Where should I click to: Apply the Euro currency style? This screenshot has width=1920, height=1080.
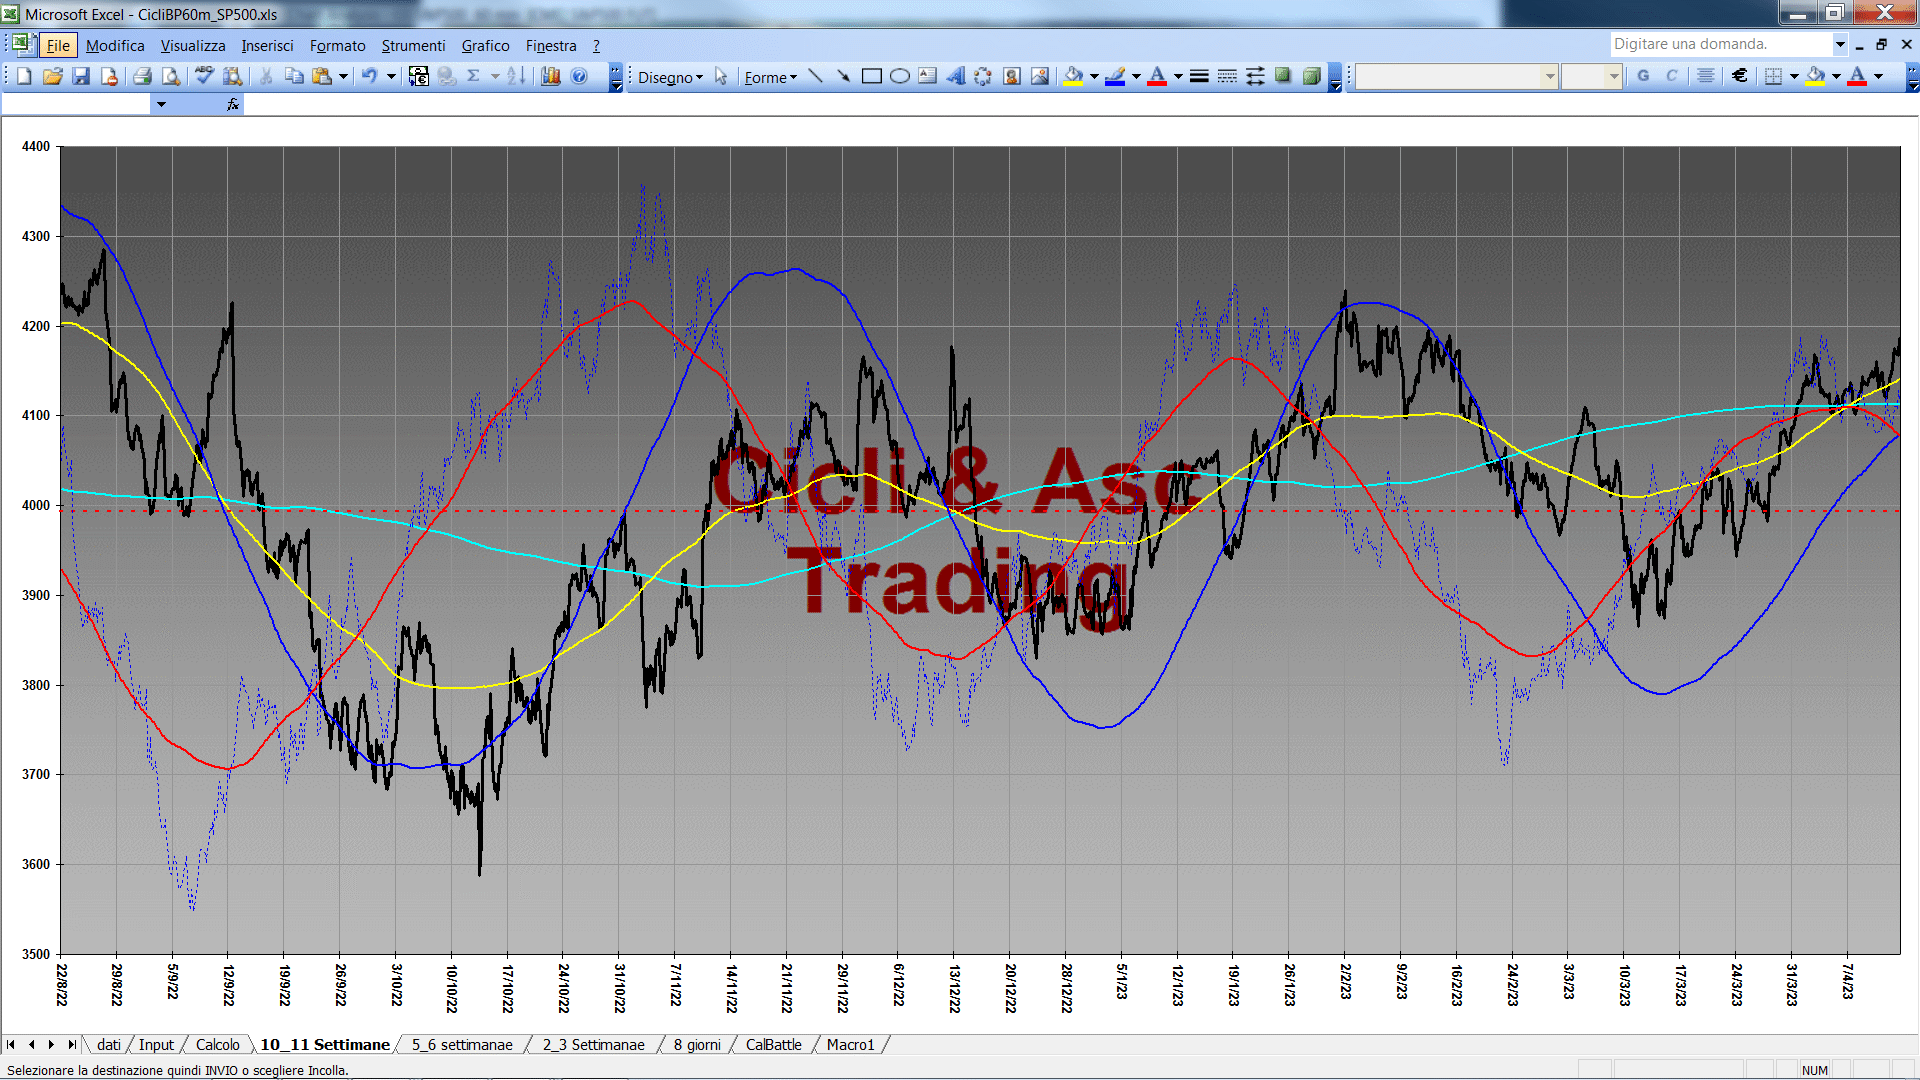pos(1740,76)
